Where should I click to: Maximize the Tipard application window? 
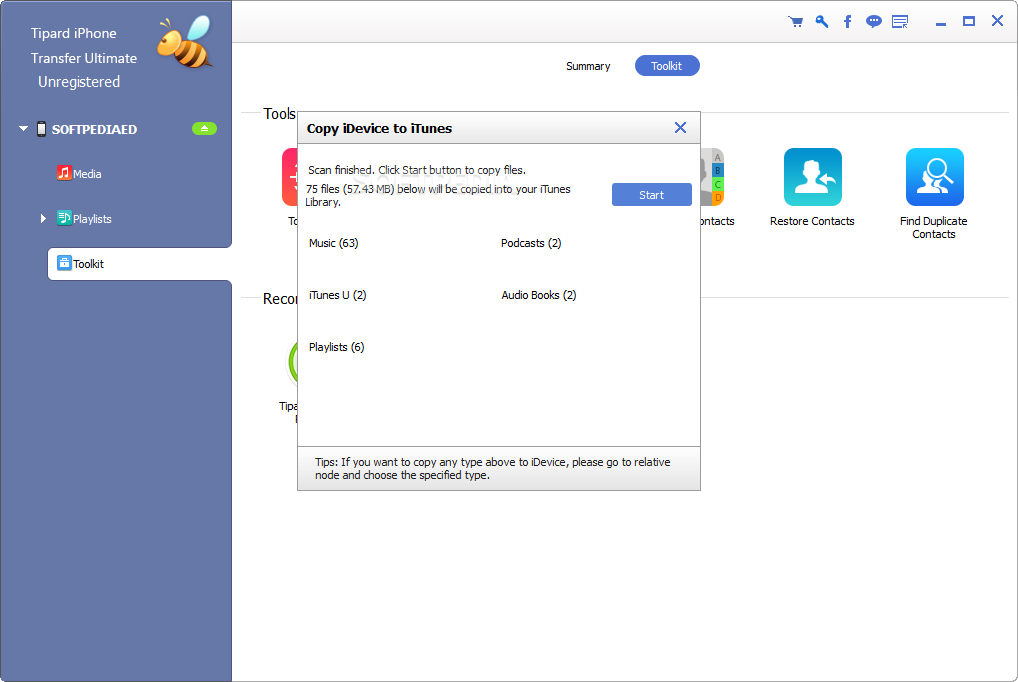(969, 21)
